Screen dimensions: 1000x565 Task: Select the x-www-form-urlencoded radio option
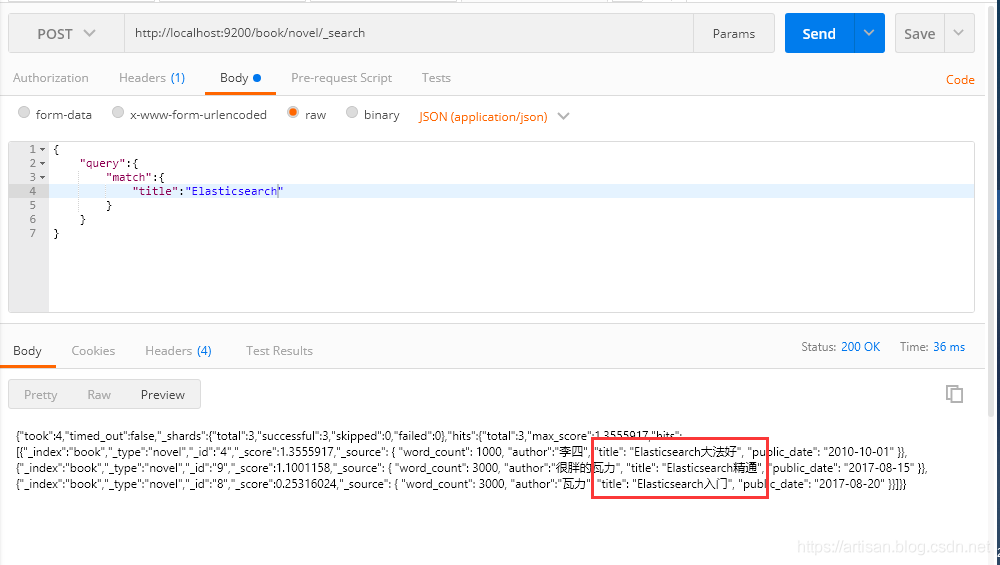point(118,114)
